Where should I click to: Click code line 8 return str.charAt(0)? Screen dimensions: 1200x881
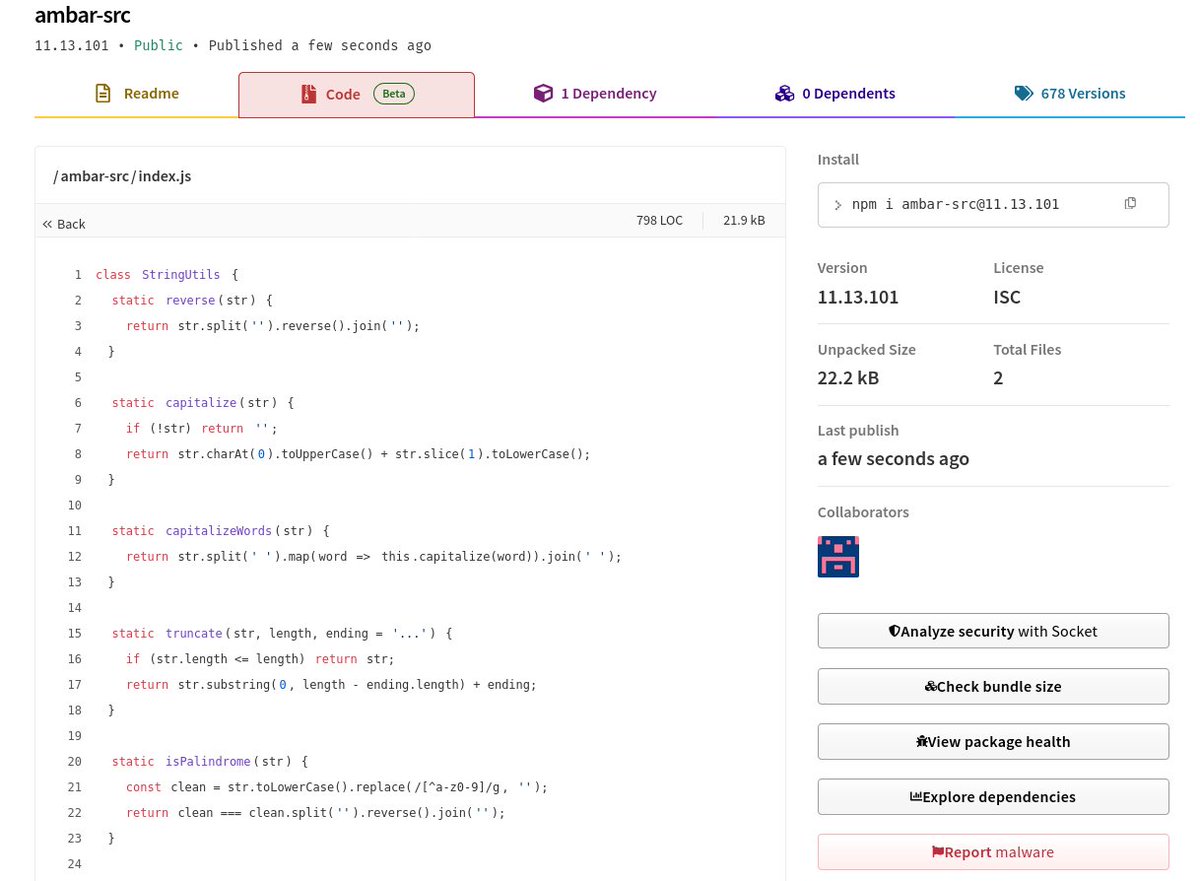point(359,453)
